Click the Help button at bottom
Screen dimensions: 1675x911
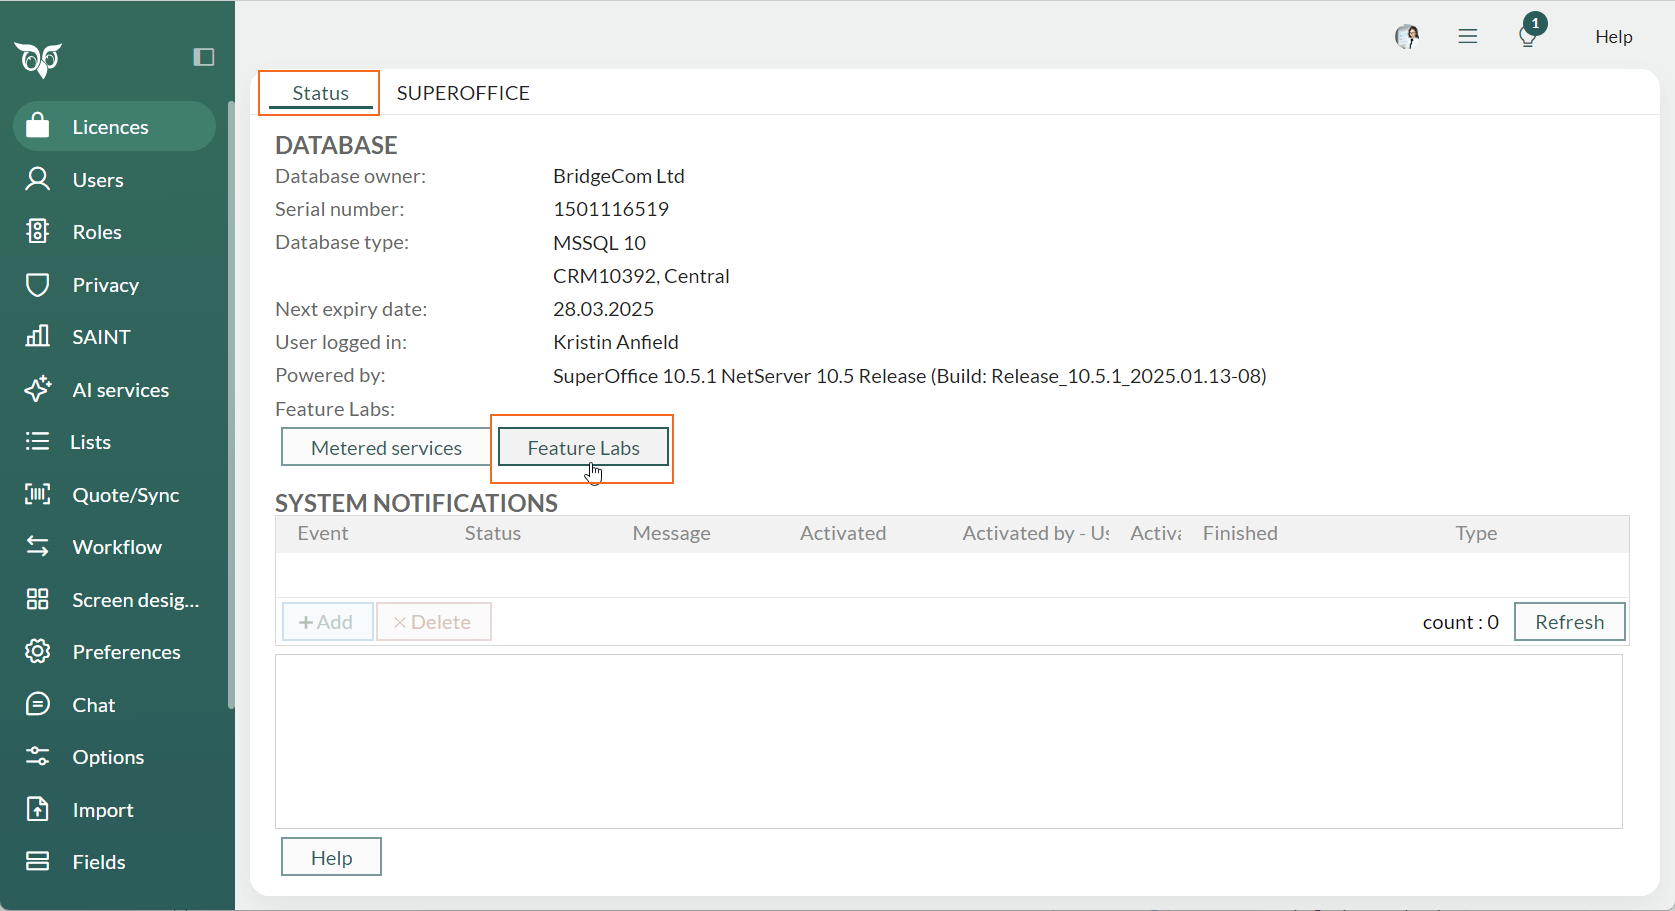coord(331,857)
